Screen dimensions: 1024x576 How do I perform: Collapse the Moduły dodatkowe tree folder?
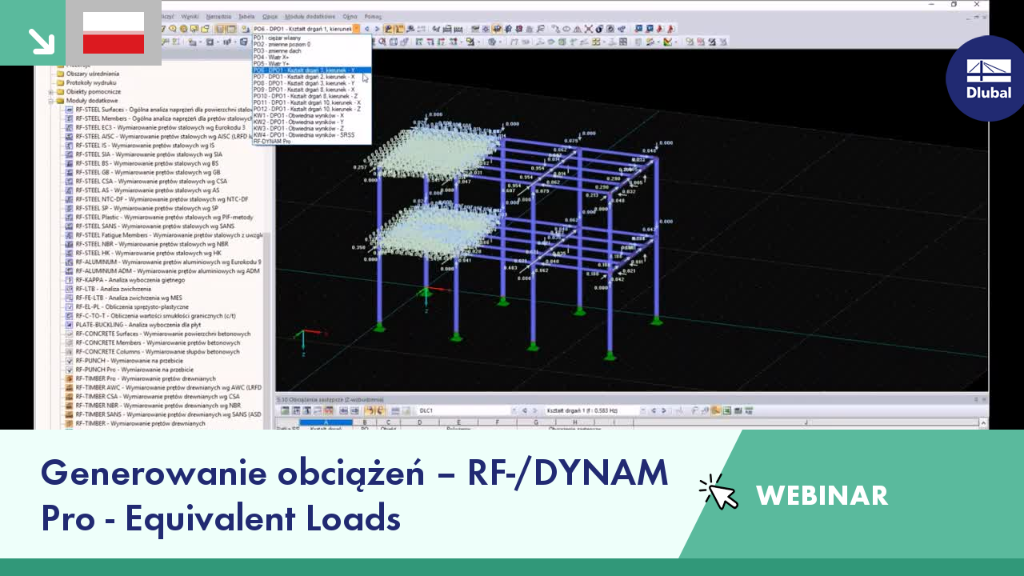(51, 101)
